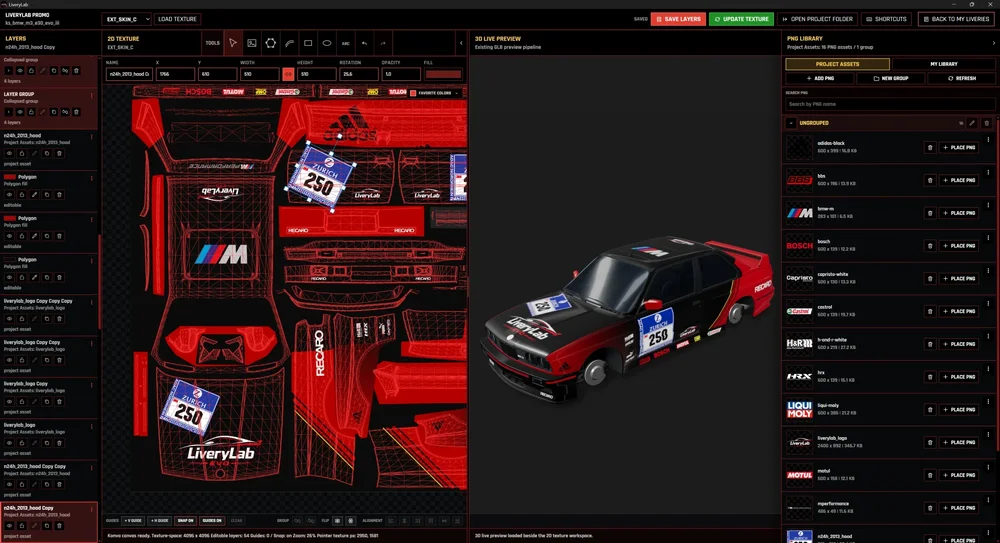Hide the selected n24h_2013_hood Copy layer
Screen dimensions: 1000x543
point(10,526)
